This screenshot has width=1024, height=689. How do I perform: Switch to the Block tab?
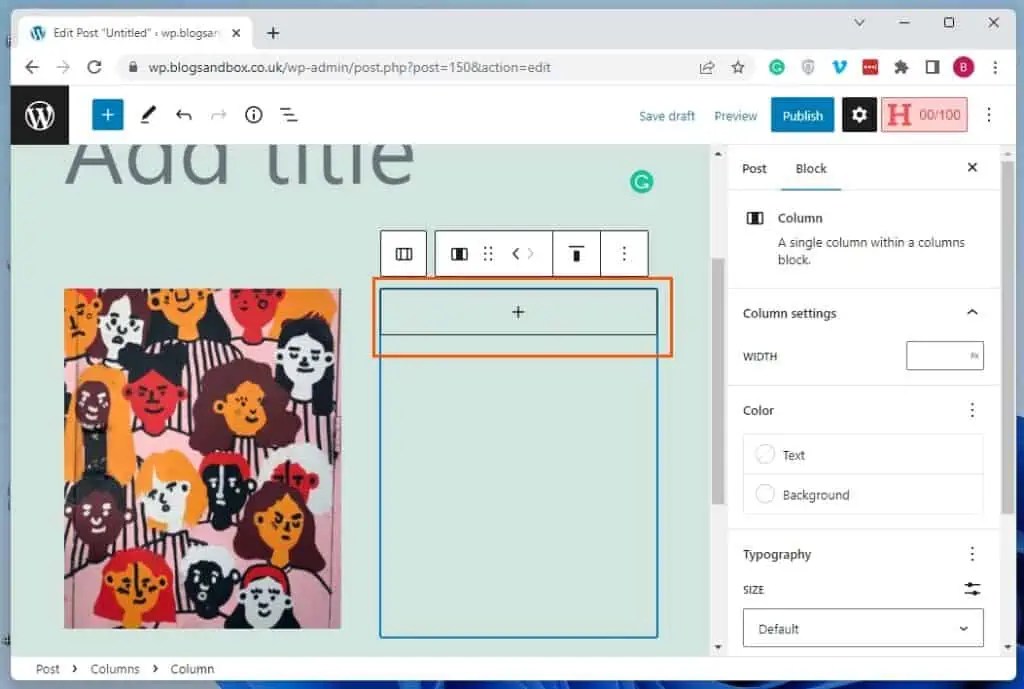[x=810, y=168]
